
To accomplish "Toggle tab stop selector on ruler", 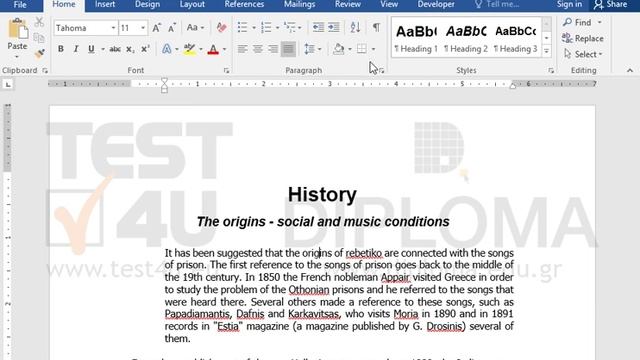I will click(x=8, y=84).
